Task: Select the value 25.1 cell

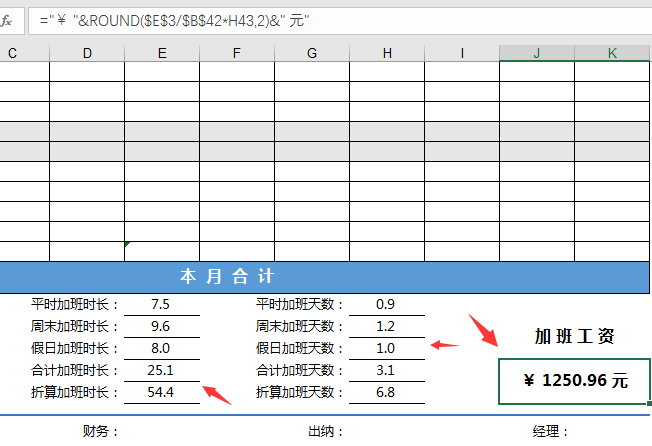Action: (x=162, y=370)
